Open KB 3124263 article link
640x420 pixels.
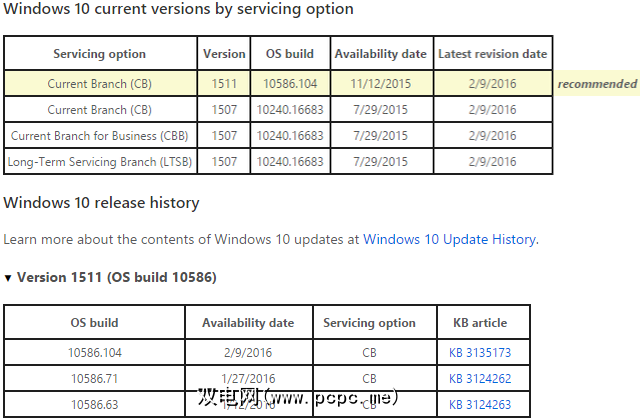479,404
